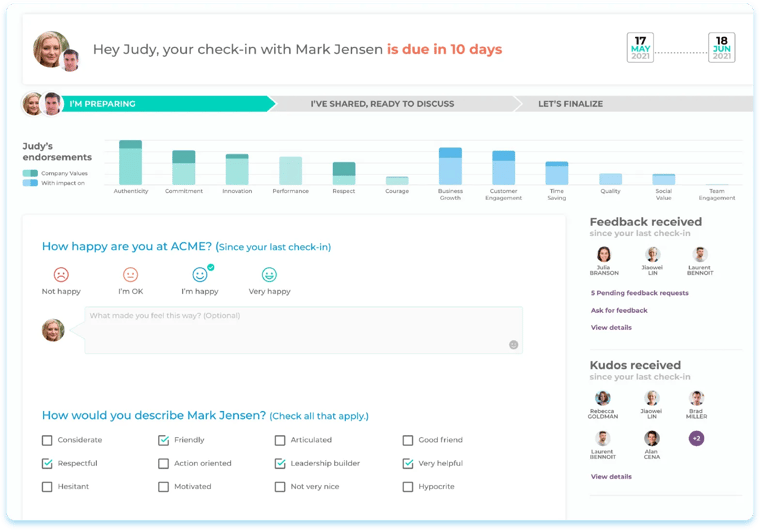Check the Not very nice checkbox
760x530 pixels.
tap(280, 487)
